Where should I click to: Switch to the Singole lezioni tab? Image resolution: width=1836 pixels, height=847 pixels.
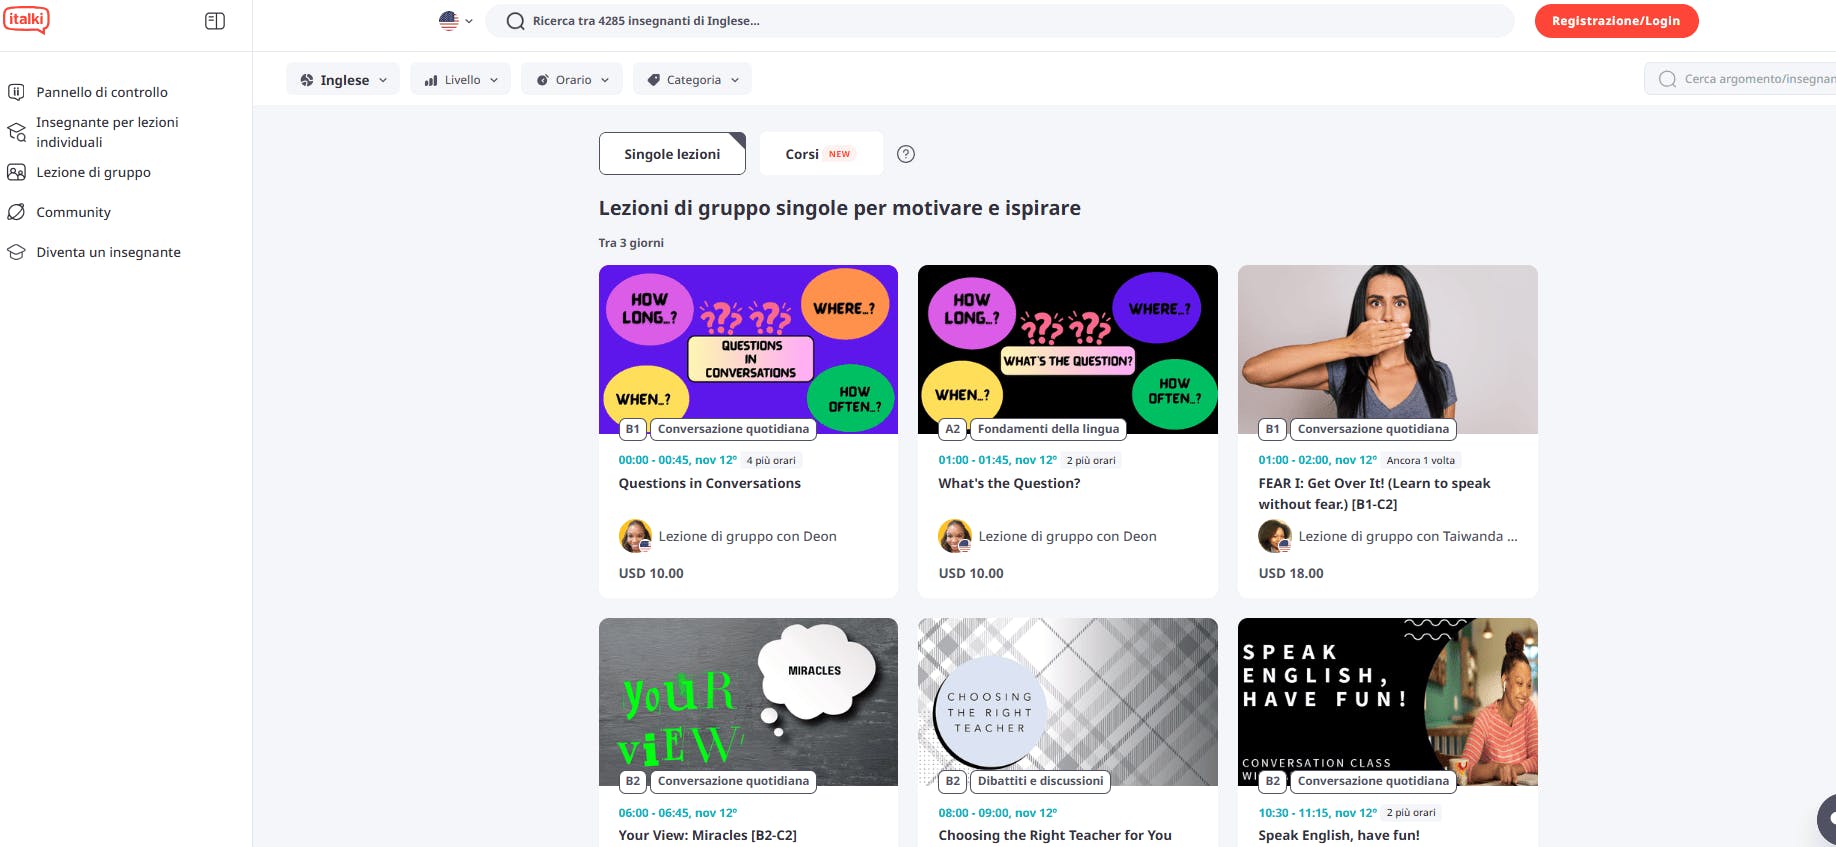coord(672,154)
